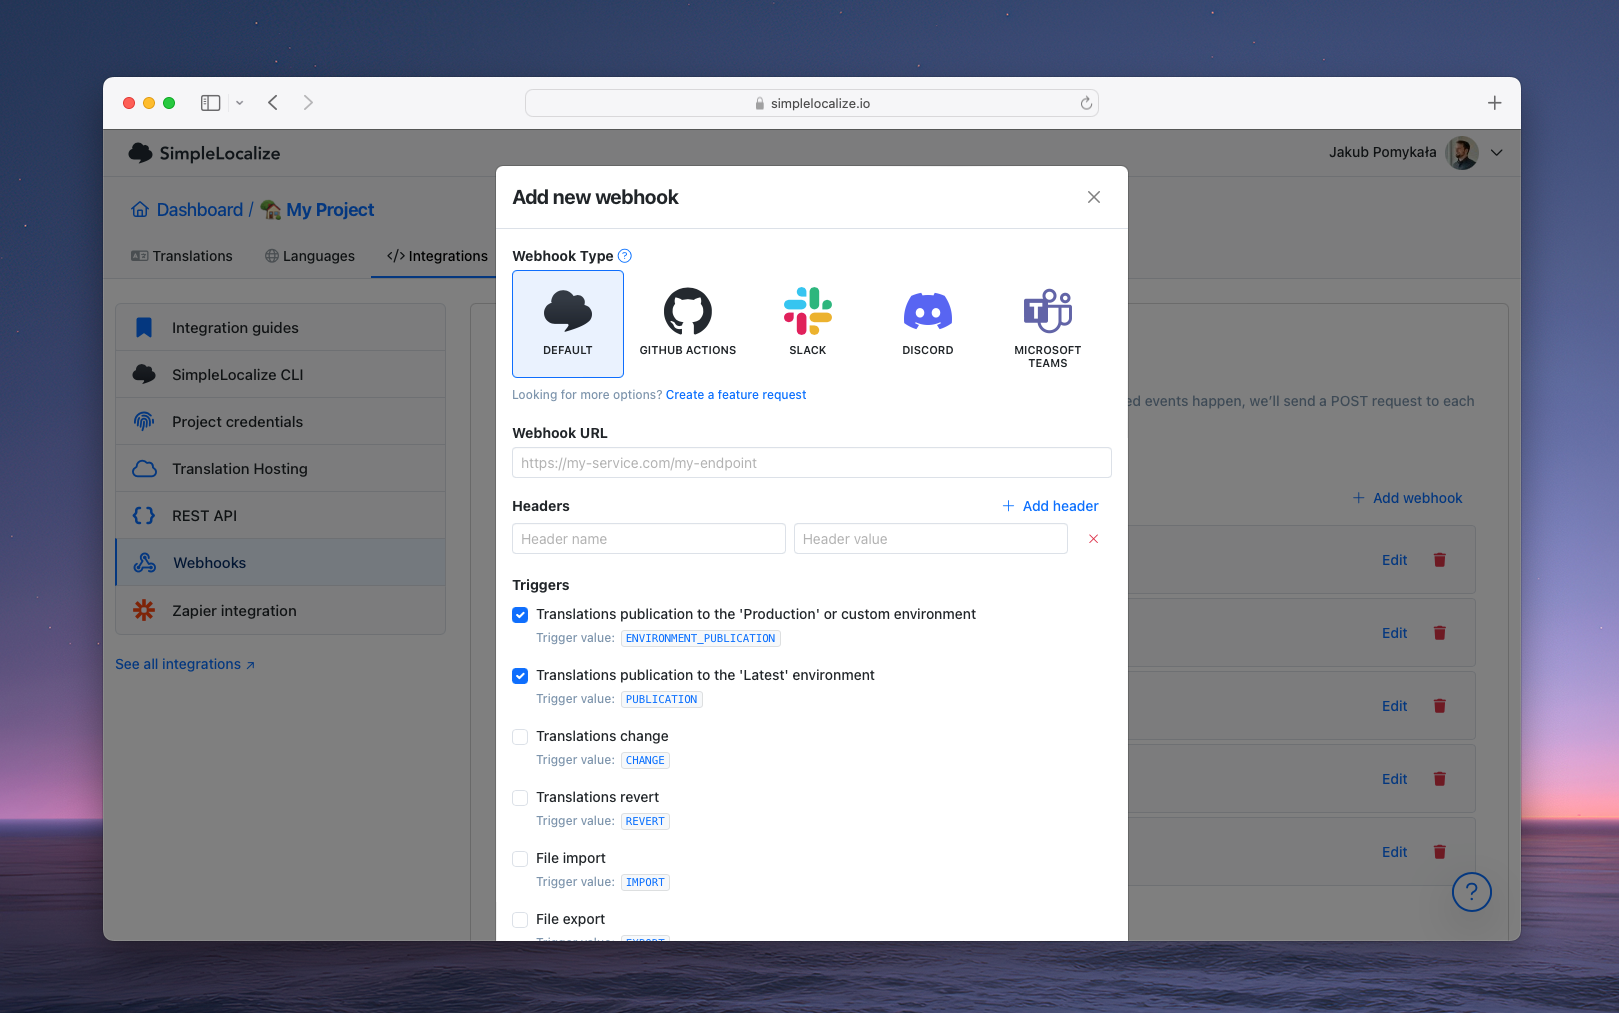Open Translation Hosting sidebar item
This screenshot has height=1013, width=1619.
281,469
